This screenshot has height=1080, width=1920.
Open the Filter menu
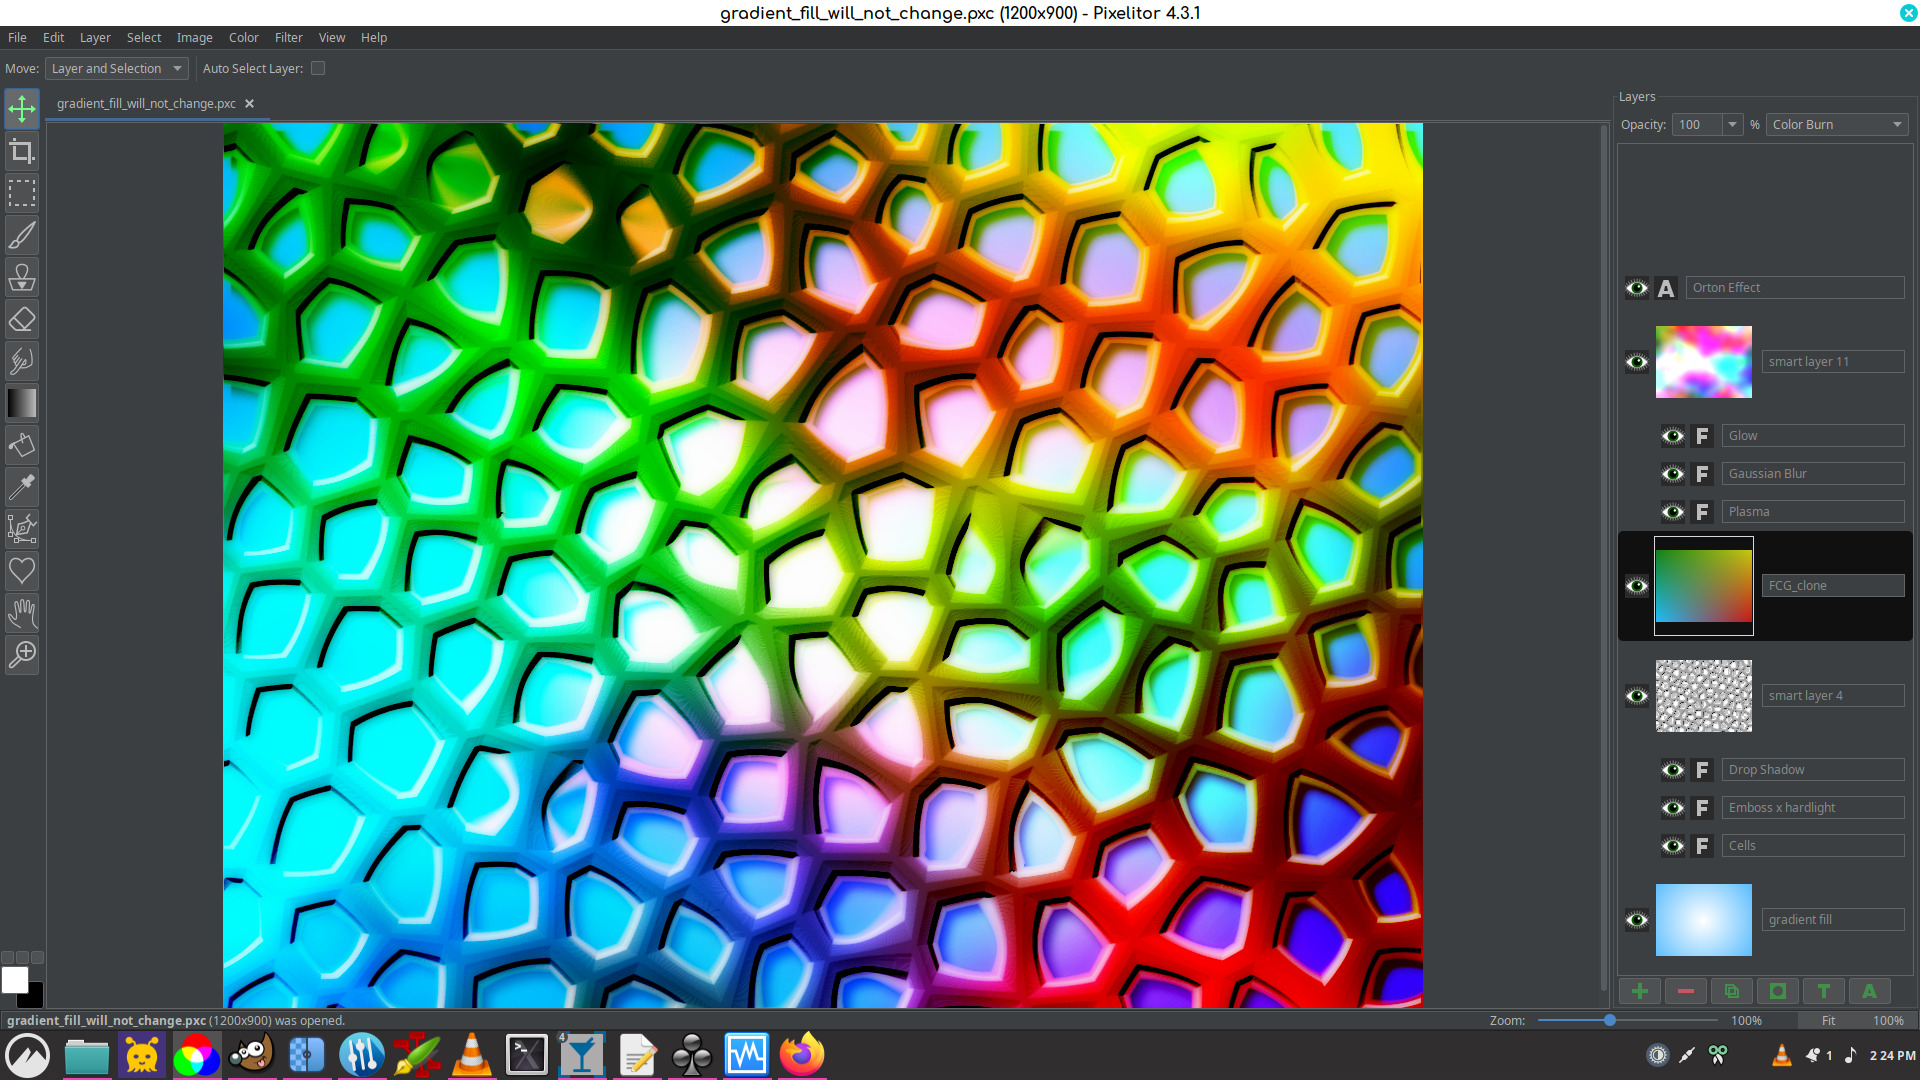click(288, 37)
